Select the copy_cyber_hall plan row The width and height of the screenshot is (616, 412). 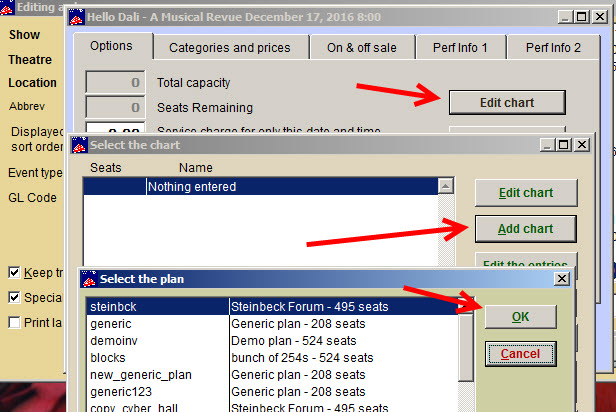(x=272, y=407)
